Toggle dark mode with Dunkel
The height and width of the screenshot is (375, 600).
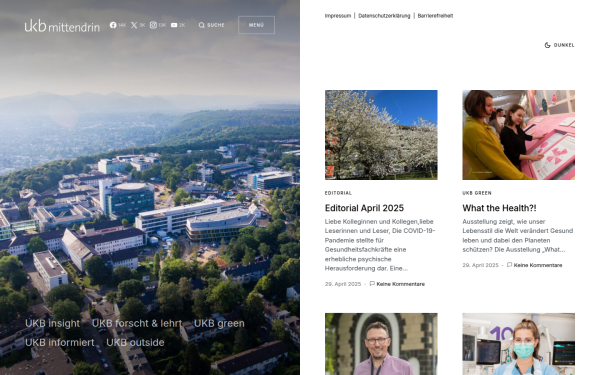pyautogui.click(x=559, y=45)
